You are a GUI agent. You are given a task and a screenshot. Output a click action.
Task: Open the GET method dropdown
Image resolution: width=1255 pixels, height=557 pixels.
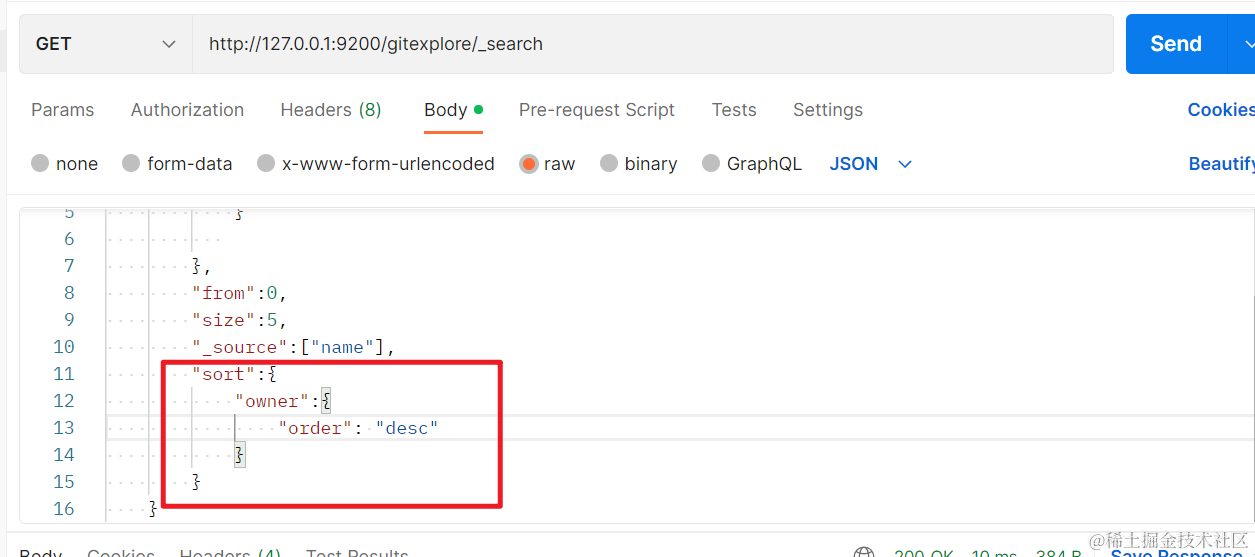(106, 44)
